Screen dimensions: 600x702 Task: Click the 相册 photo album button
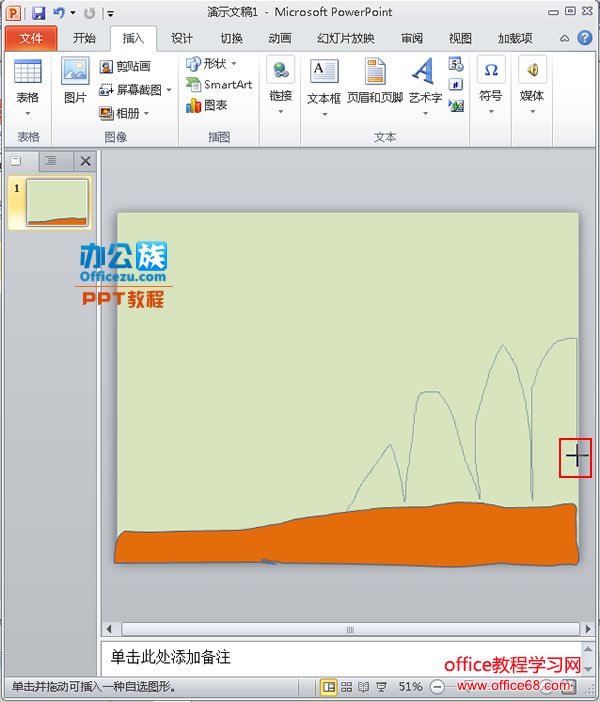119,113
